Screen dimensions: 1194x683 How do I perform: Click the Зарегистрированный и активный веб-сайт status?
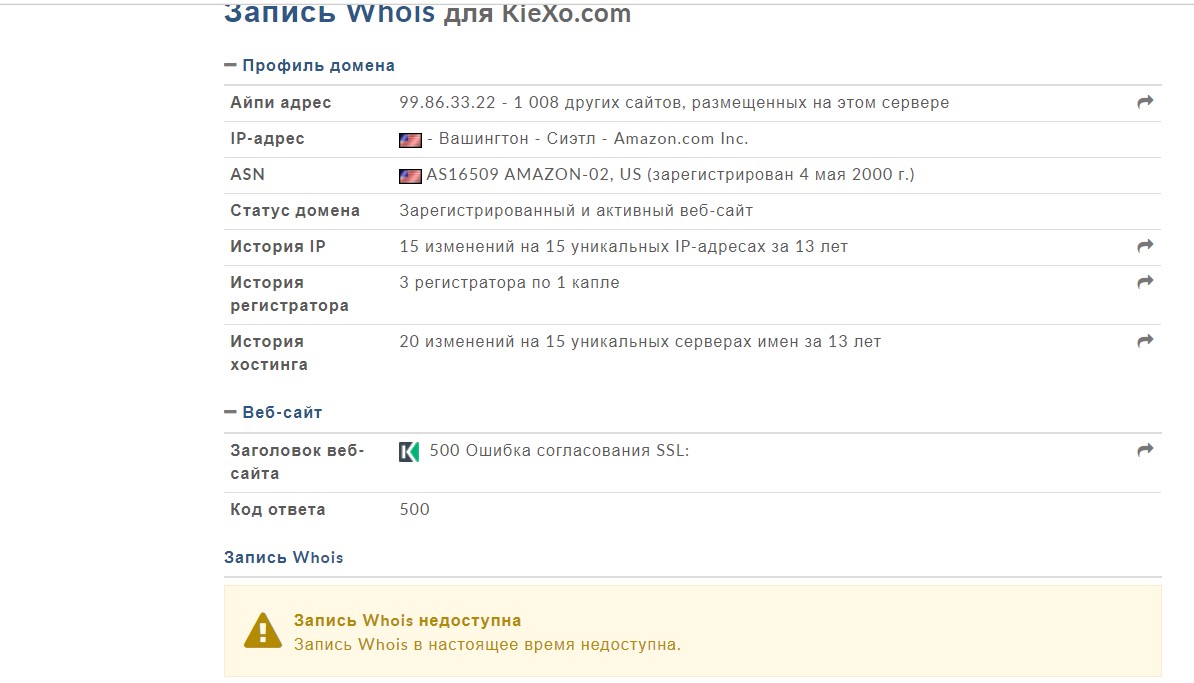(576, 211)
